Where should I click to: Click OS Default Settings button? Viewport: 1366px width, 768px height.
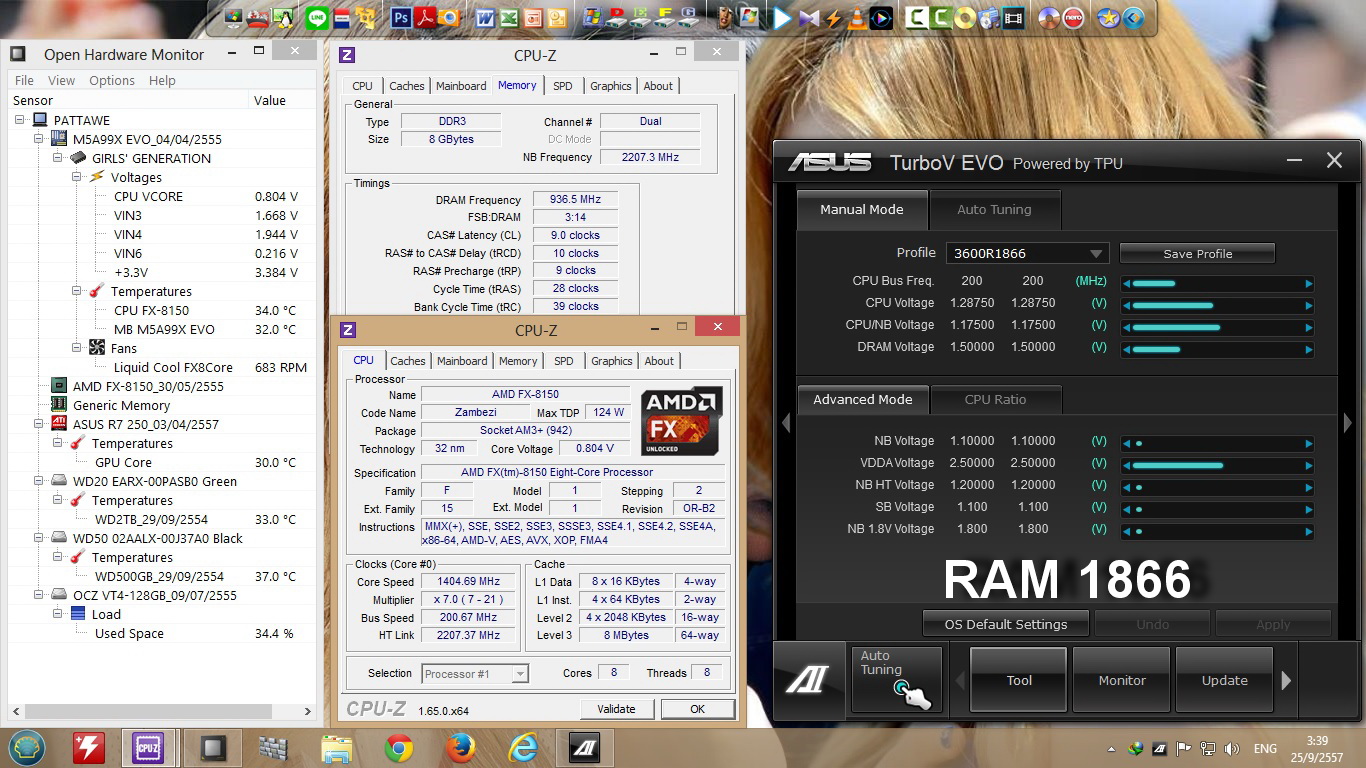pos(1005,624)
